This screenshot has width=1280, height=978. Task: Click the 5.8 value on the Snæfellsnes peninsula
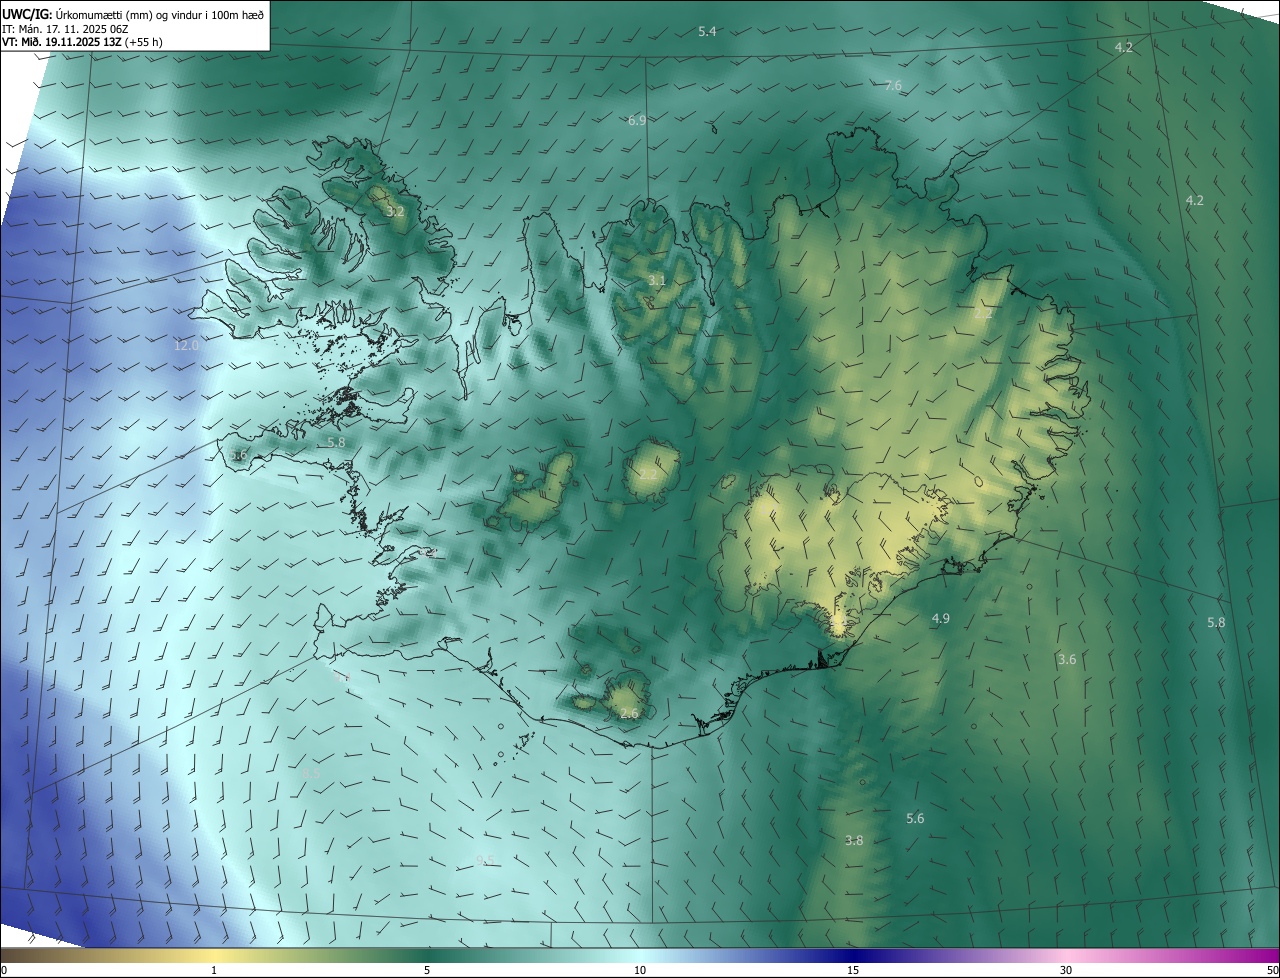click(336, 442)
